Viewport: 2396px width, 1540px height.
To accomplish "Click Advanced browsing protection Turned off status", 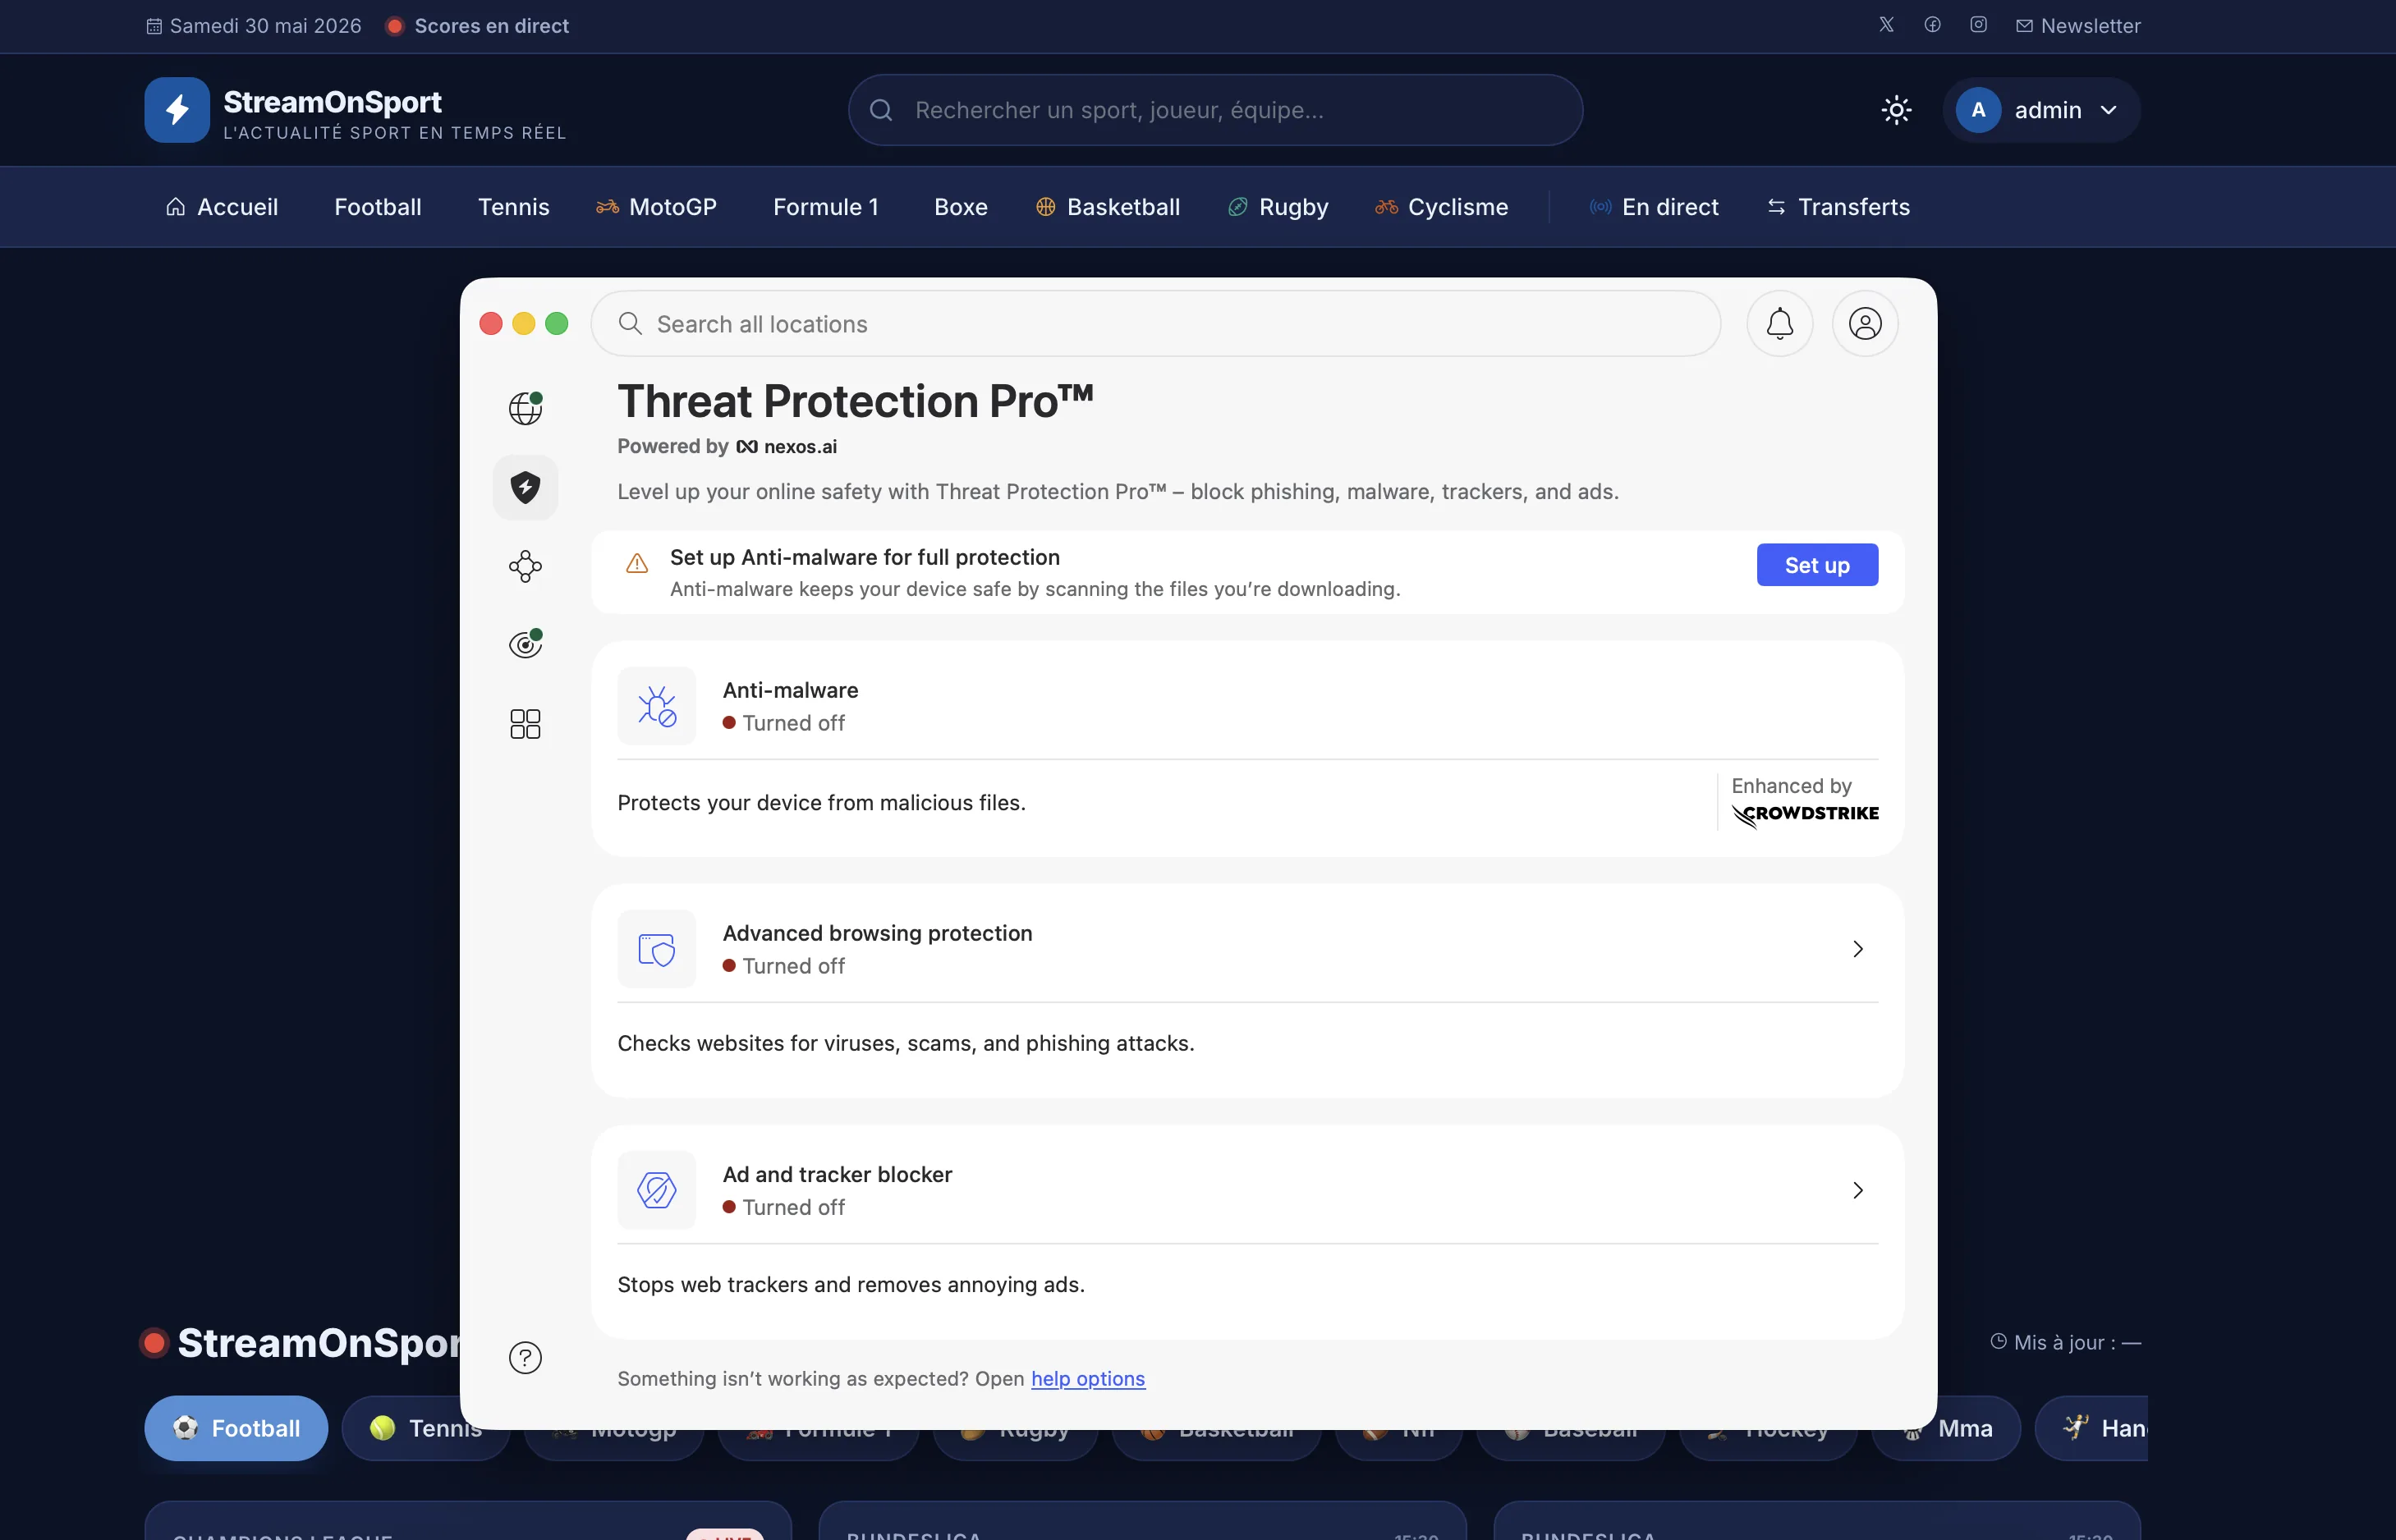I will click(x=784, y=966).
